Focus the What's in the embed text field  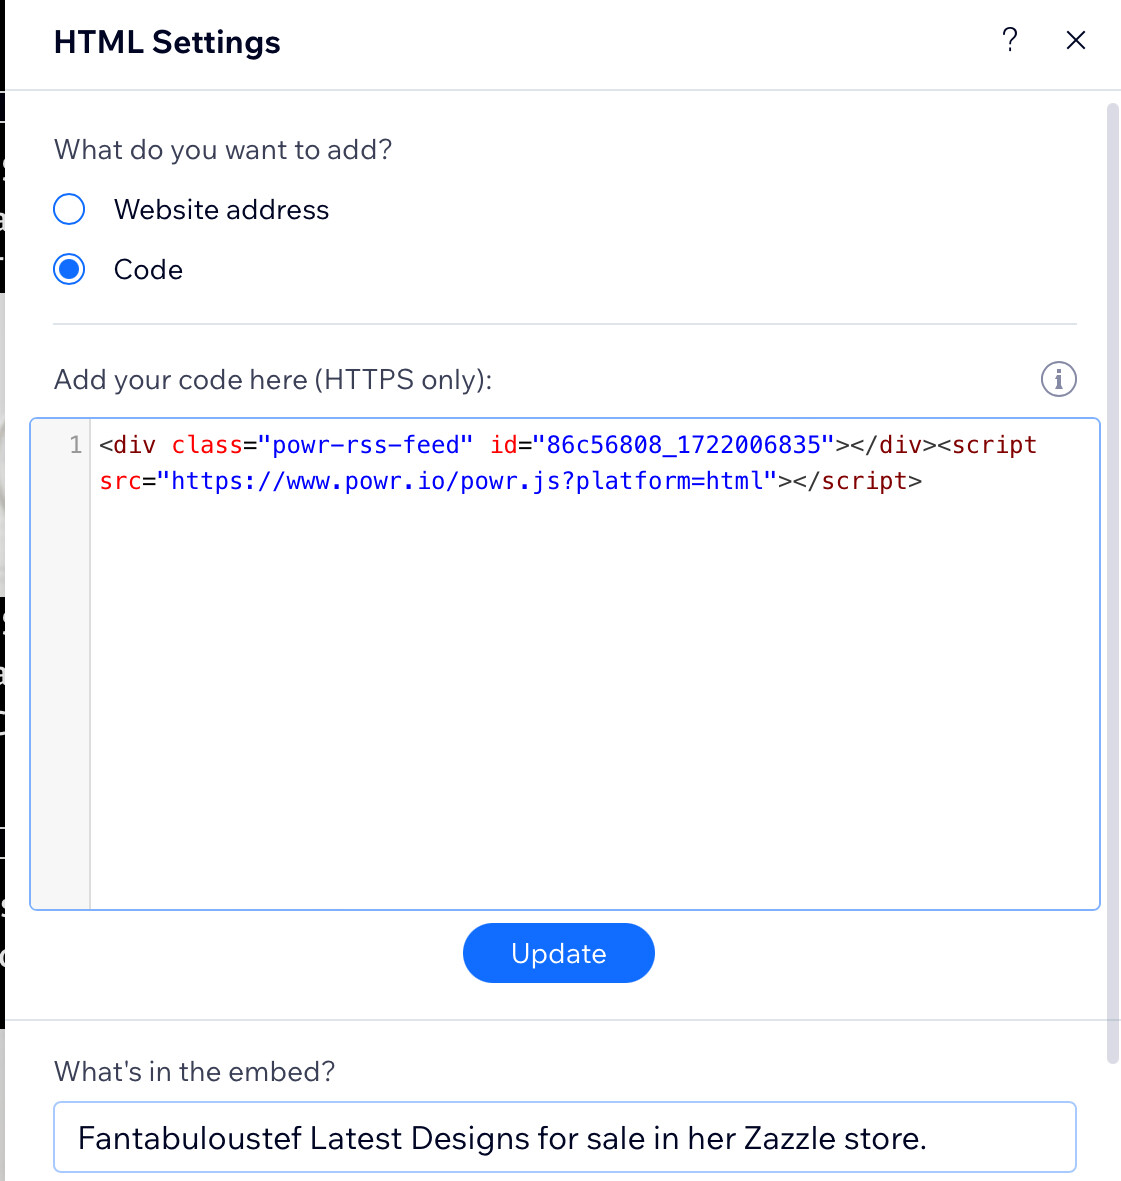pyautogui.click(x=564, y=1137)
